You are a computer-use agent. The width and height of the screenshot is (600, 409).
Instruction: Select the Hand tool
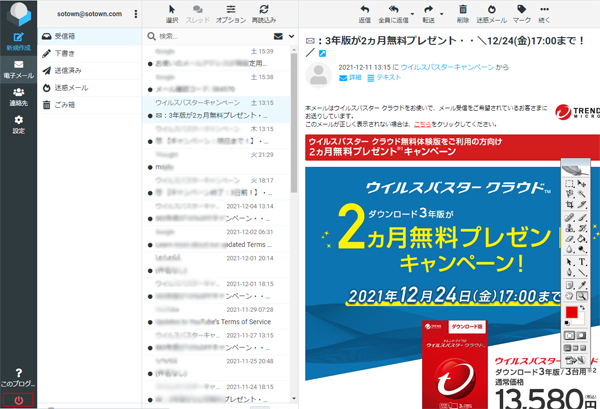click(569, 296)
